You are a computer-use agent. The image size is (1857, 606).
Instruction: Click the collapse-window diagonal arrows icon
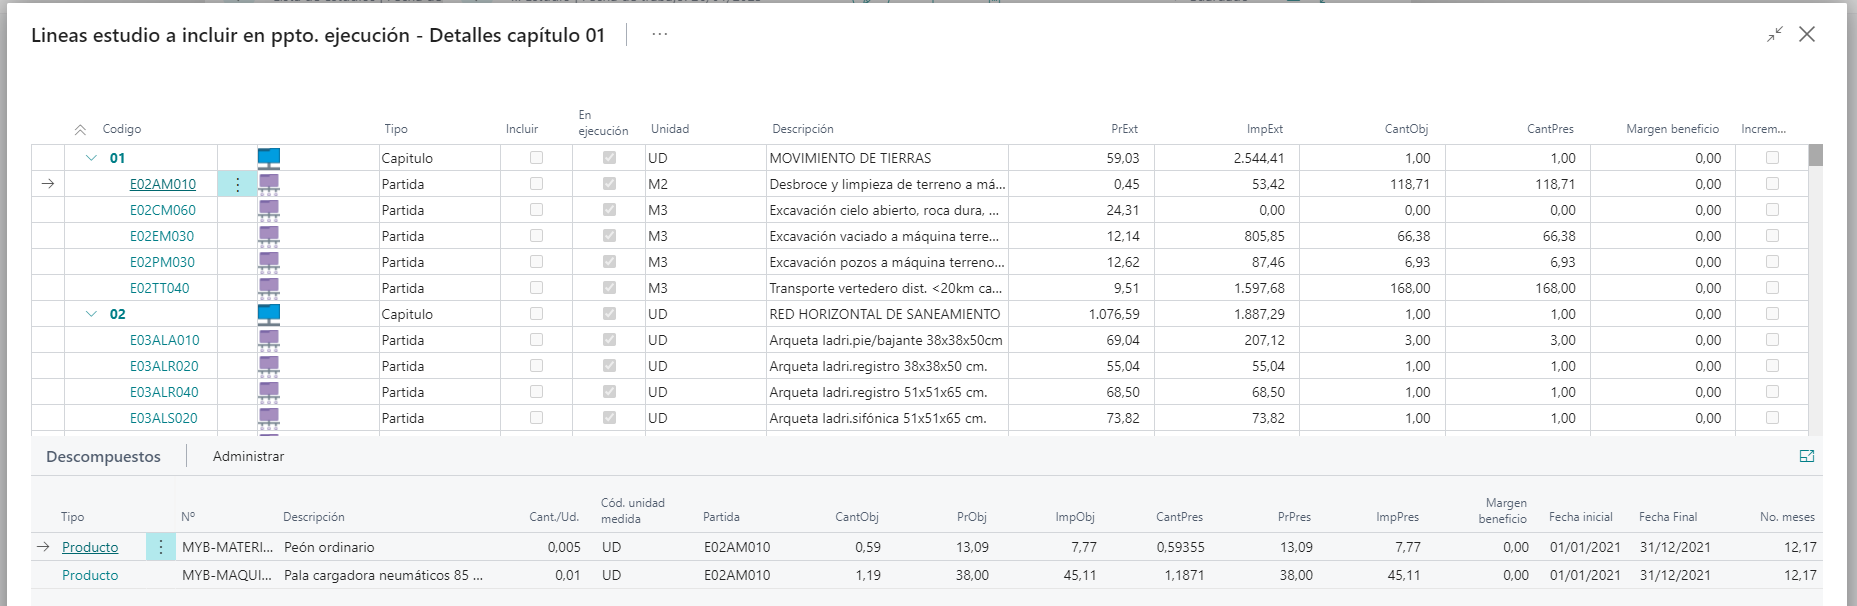point(1775,34)
